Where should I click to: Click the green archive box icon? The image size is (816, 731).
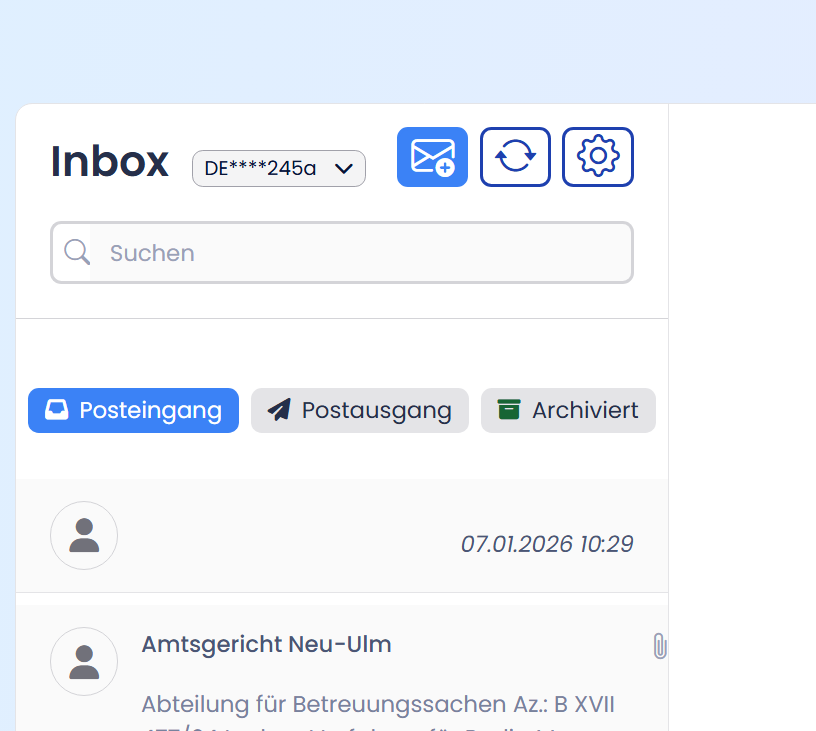pyautogui.click(x=509, y=410)
